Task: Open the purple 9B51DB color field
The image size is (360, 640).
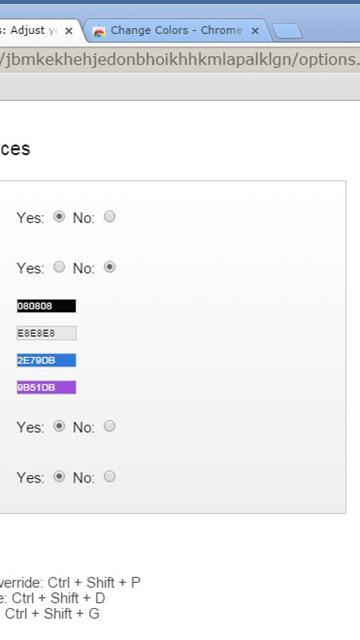Action: [x=47, y=387]
